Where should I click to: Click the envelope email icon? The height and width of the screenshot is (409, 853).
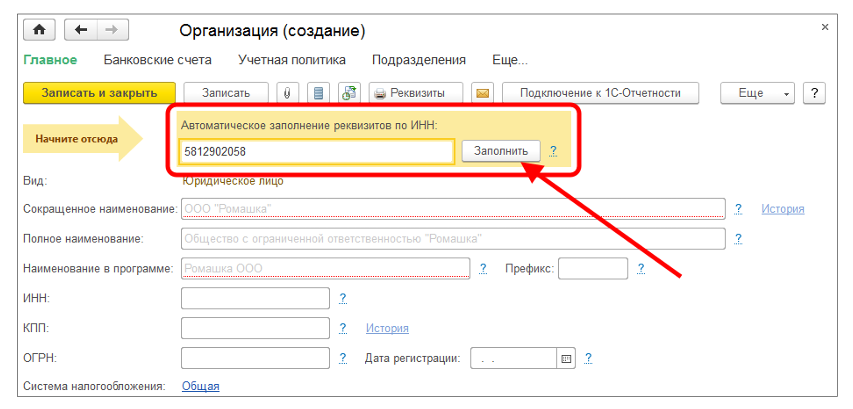482,93
